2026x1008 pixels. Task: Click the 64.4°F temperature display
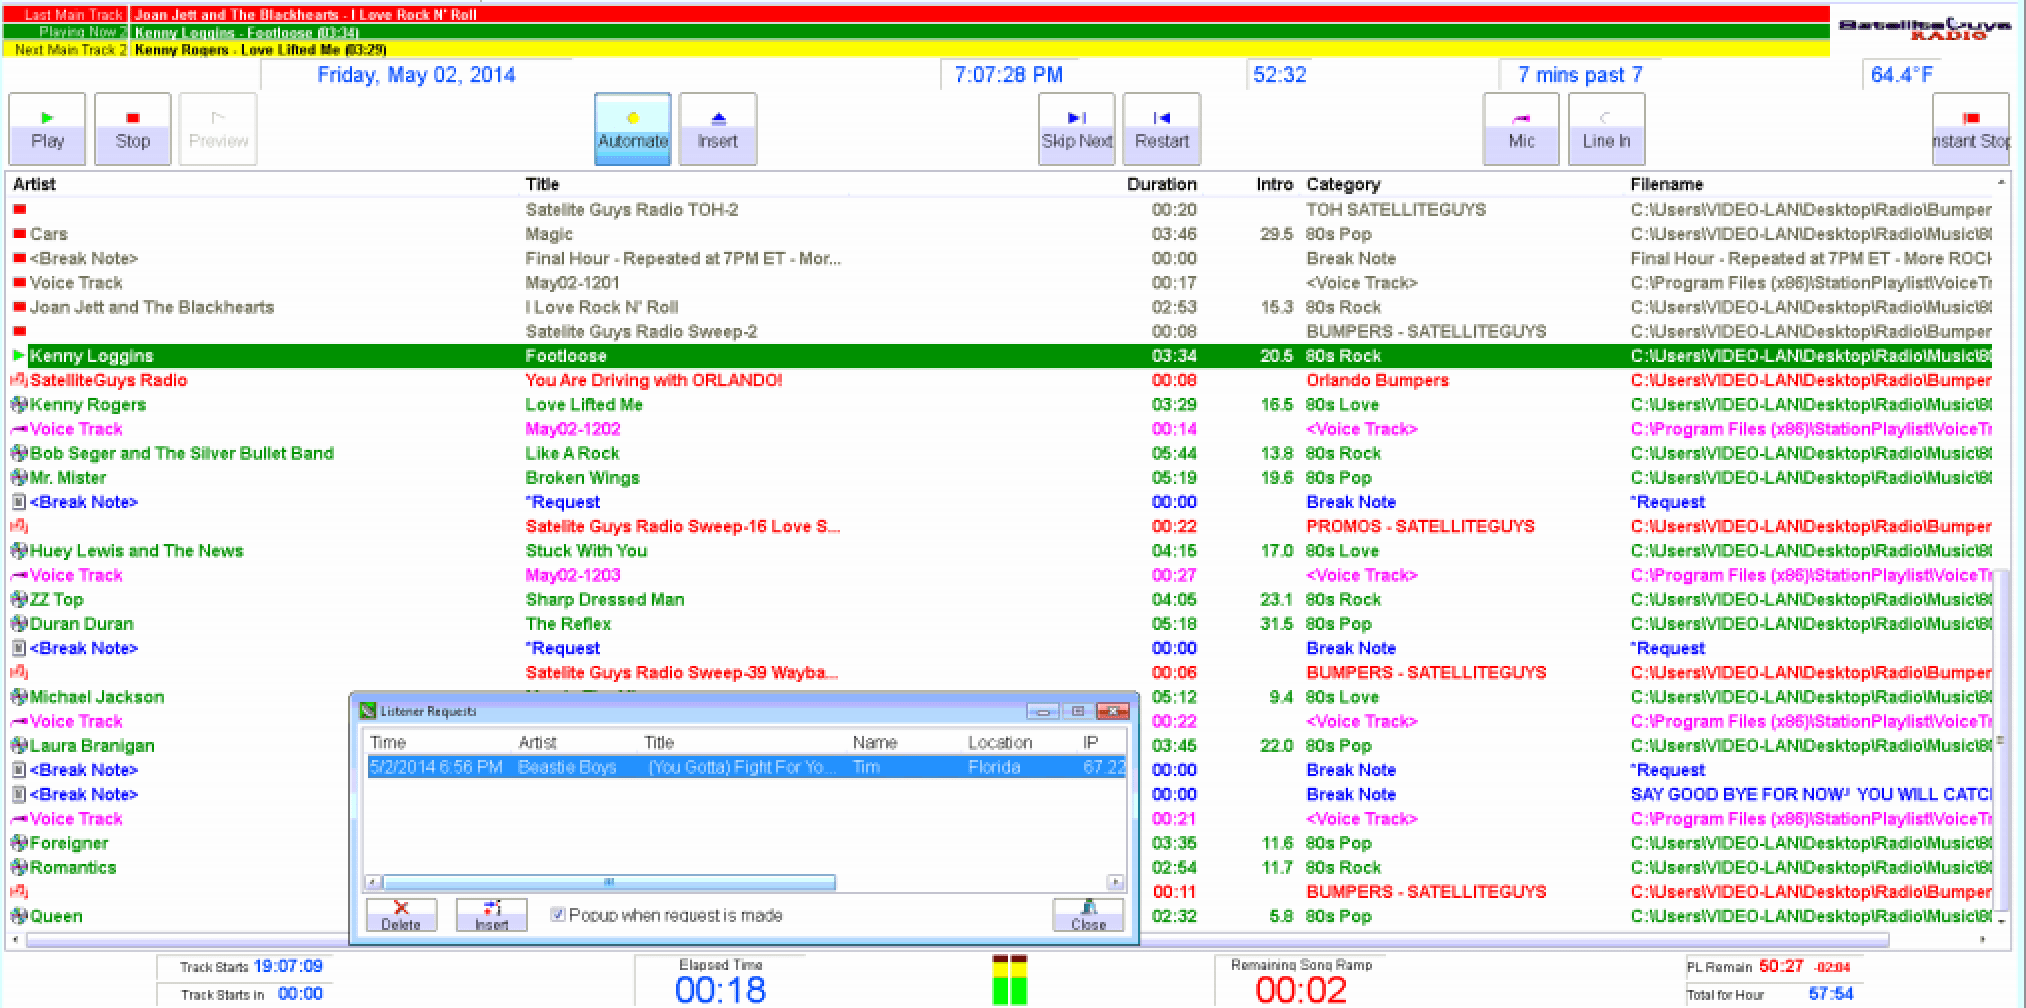point(1901,75)
